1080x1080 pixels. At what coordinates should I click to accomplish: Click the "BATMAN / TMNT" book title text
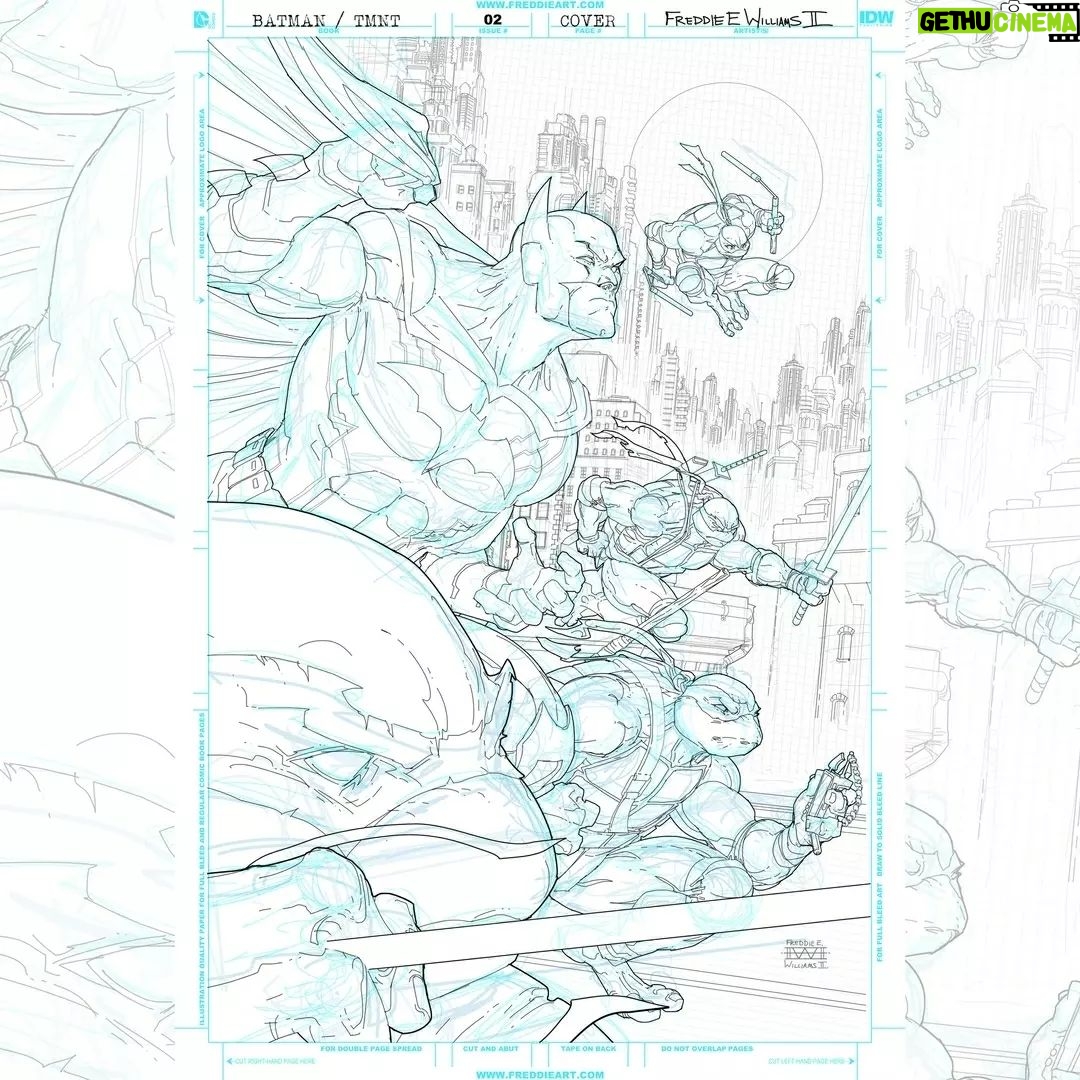pyautogui.click(x=326, y=21)
